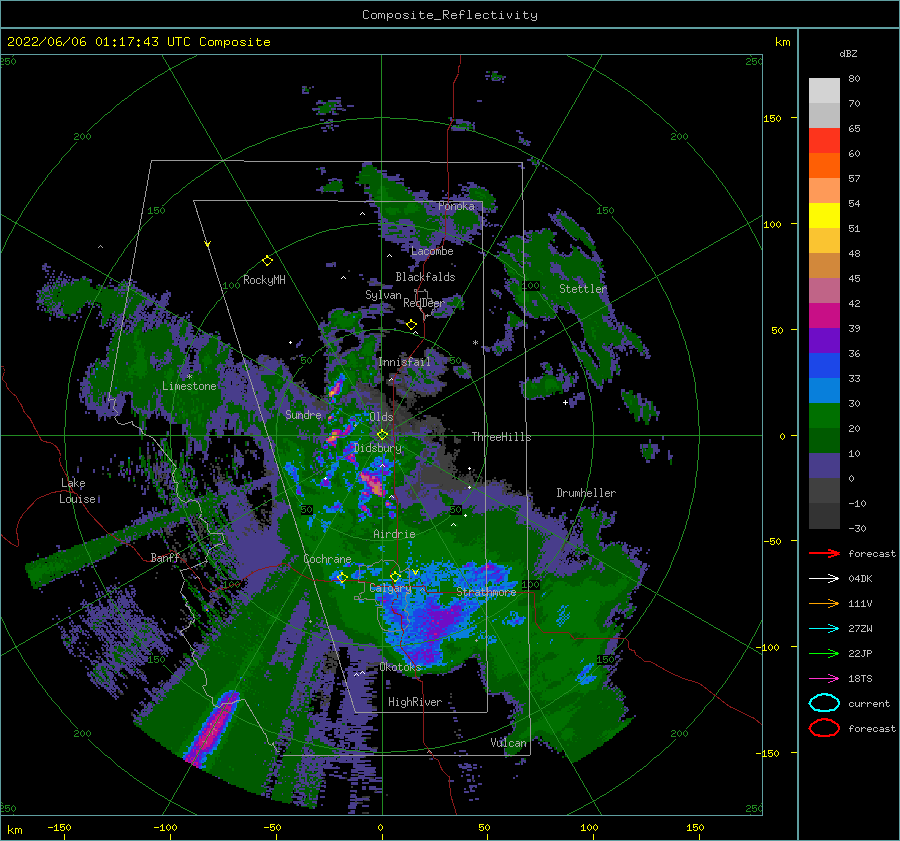
Task: Pick the bright green 20-30 dBZ swatch
Action: point(824,416)
